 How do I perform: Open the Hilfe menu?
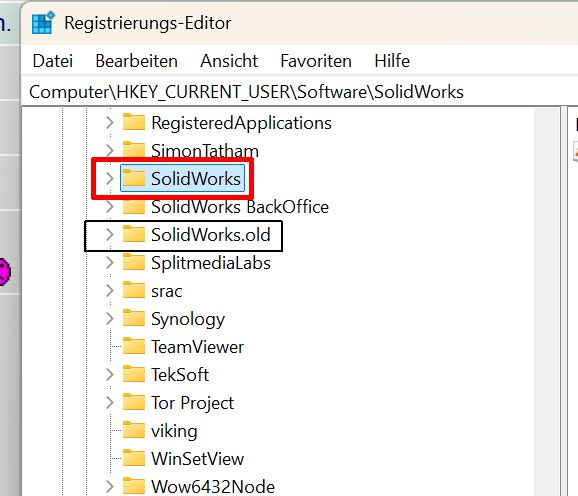[392, 61]
